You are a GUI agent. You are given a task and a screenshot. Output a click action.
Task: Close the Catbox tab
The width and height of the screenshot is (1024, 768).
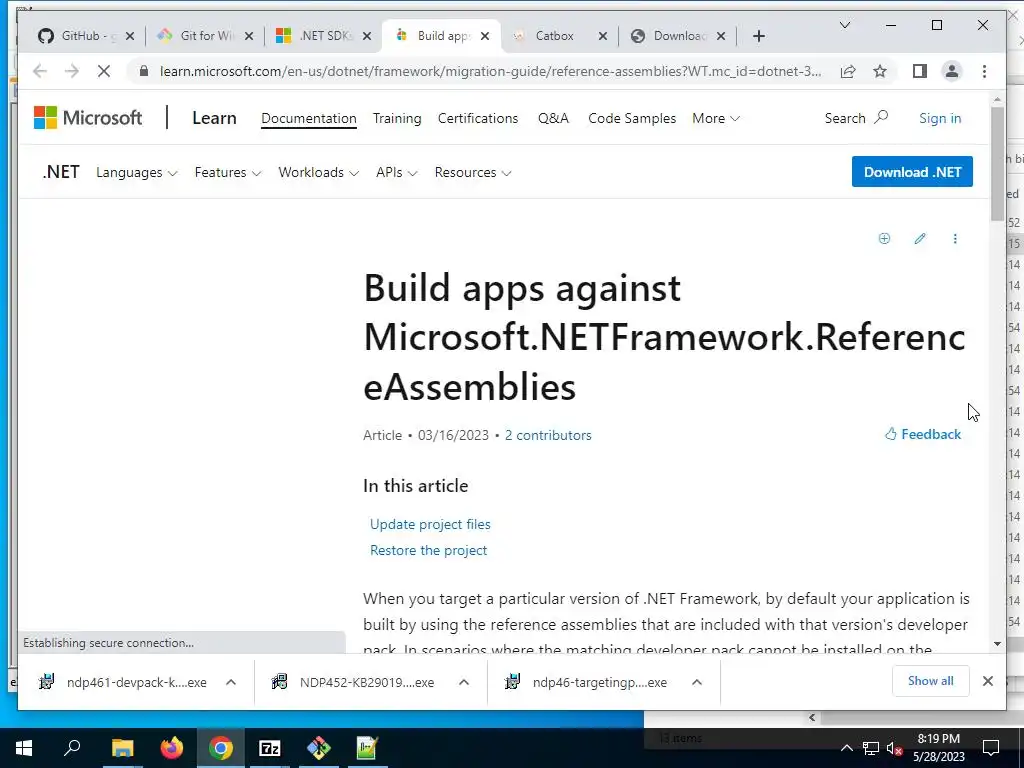click(x=603, y=36)
